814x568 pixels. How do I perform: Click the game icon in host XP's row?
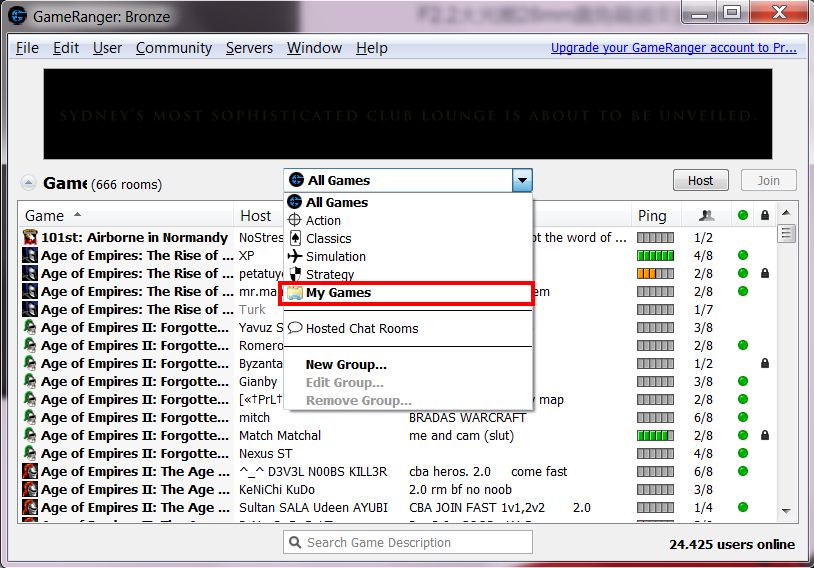(x=30, y=255)
